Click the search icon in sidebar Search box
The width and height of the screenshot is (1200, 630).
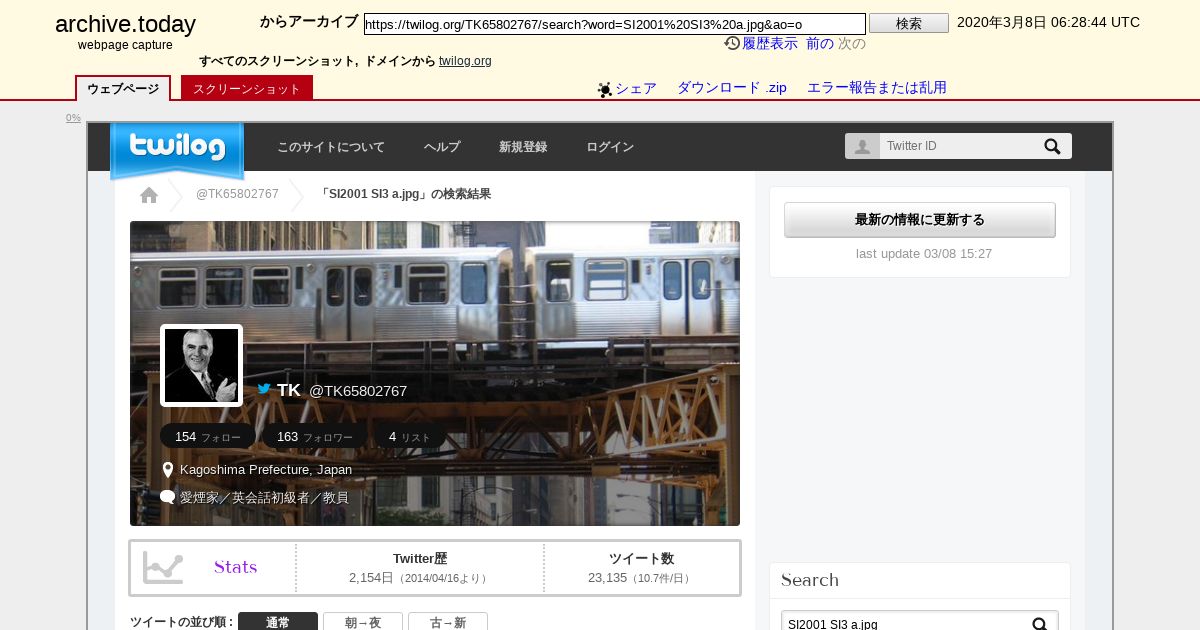1040,624
